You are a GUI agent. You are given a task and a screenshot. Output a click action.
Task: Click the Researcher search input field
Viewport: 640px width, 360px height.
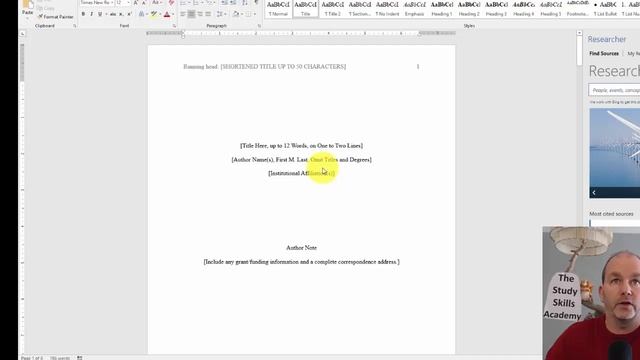[614, 90]
